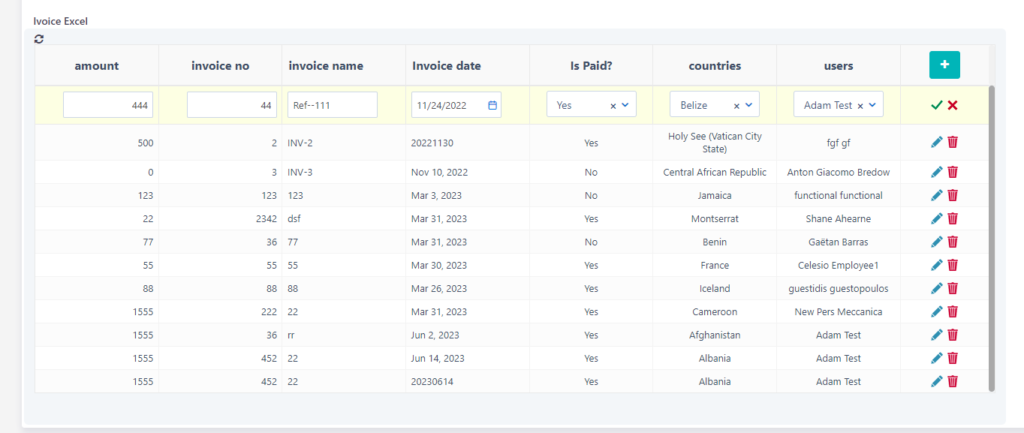Image resolution: width=1024 pixels, height=433 pixels.
Task: Clear the Belize country selection
Action: [736, 105]
